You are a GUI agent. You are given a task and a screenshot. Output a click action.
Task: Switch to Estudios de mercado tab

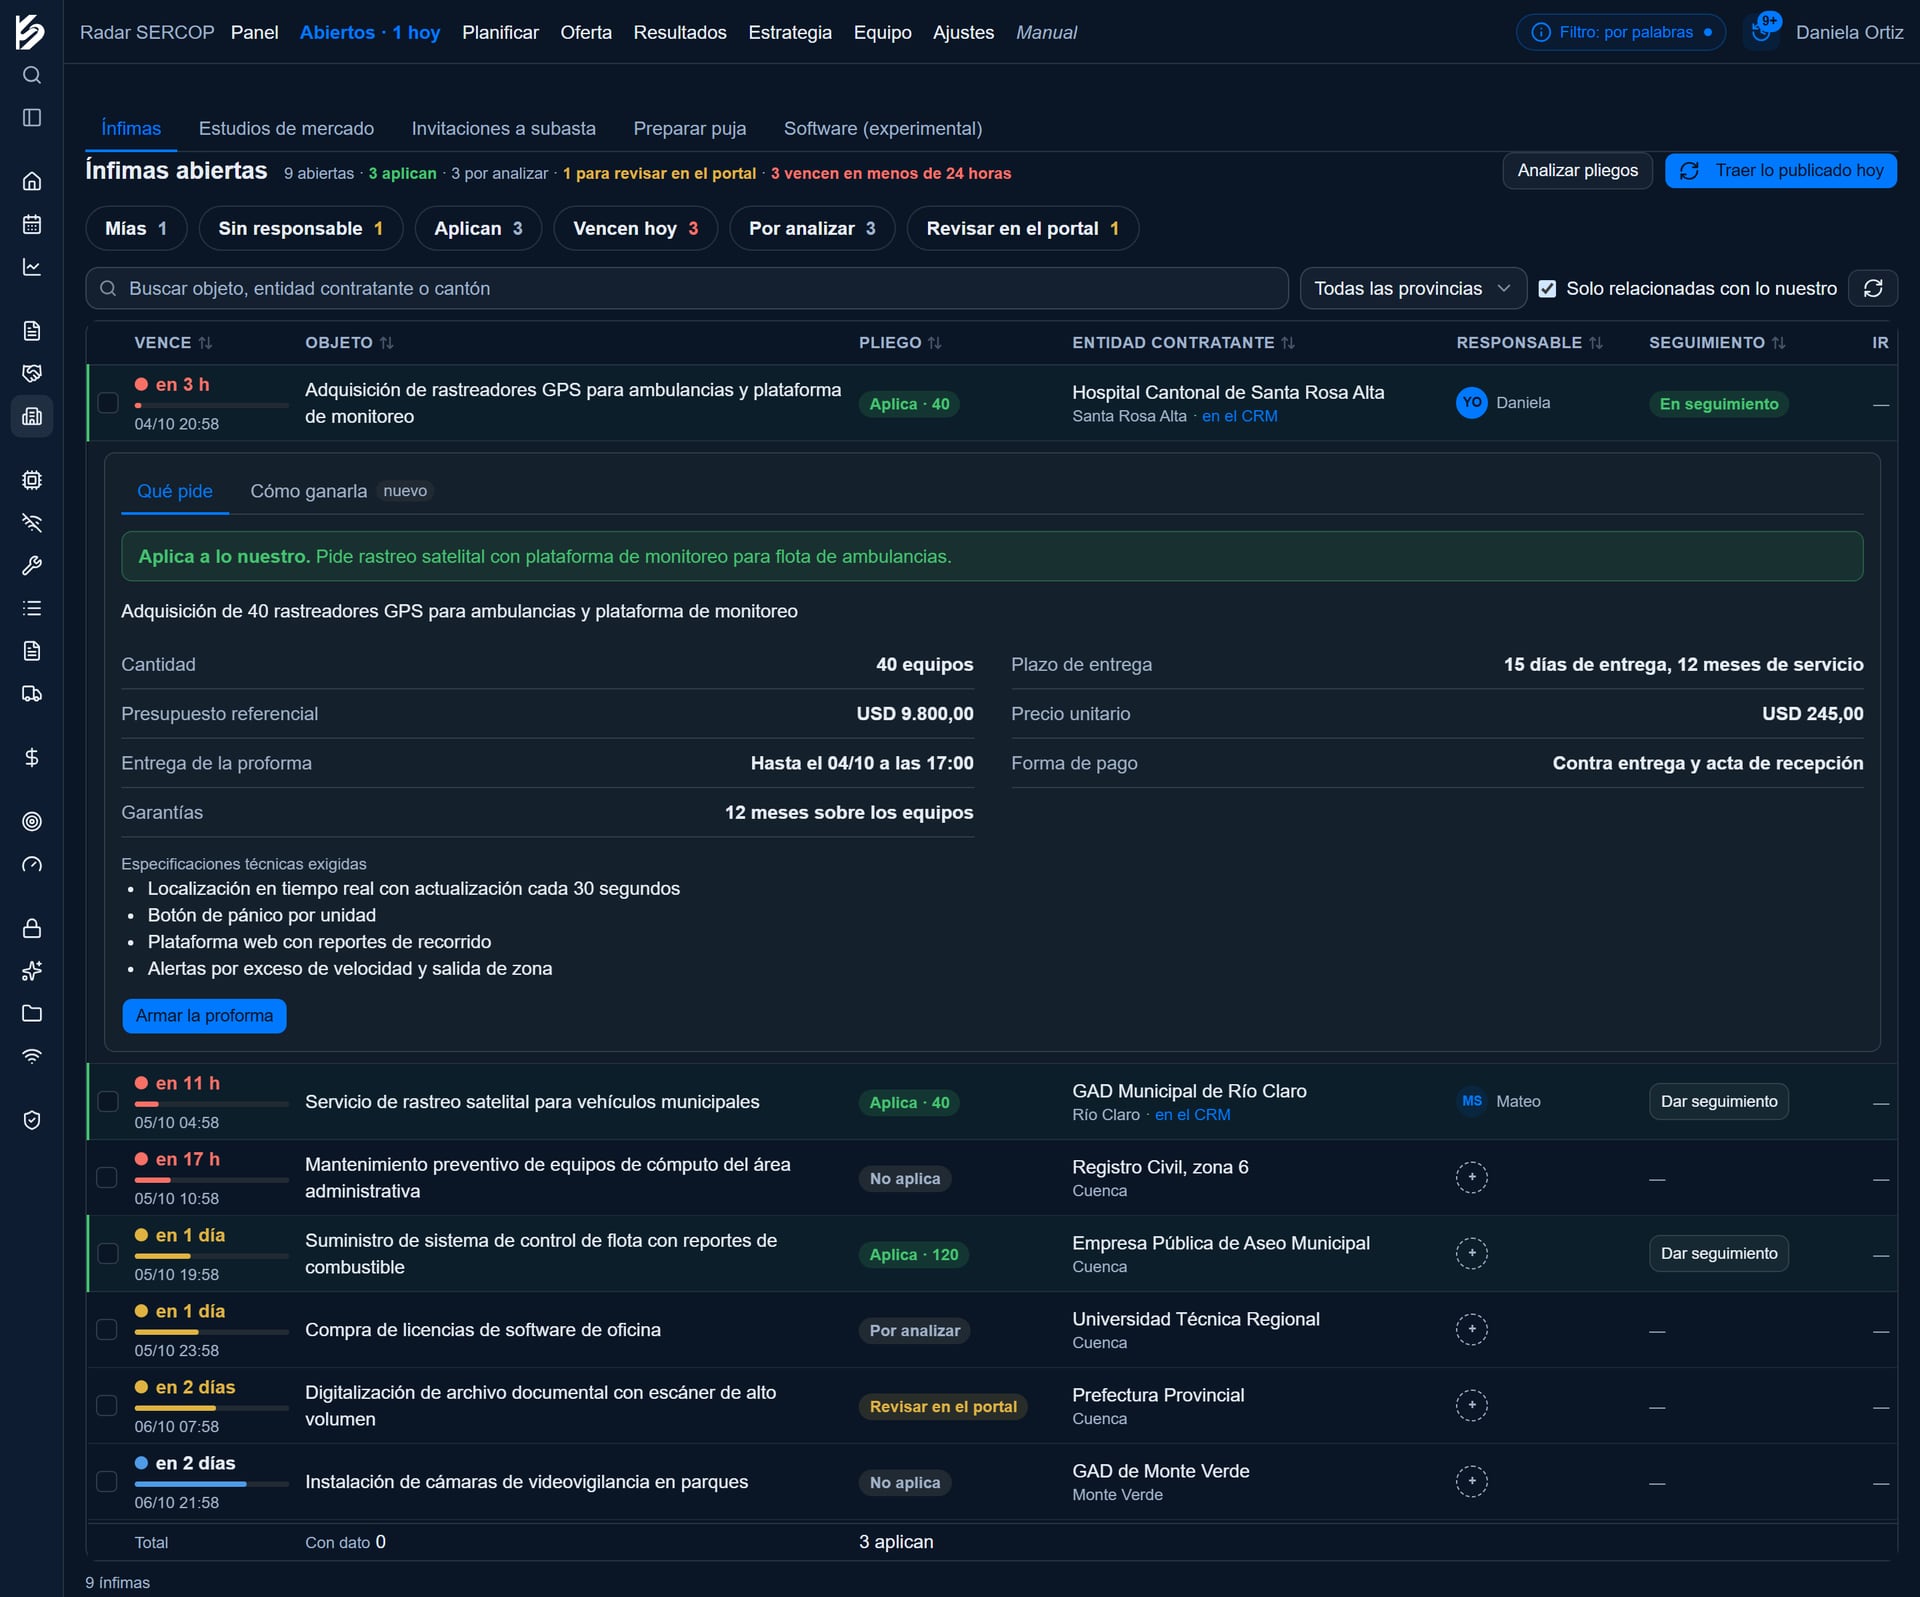pos(286,128)
